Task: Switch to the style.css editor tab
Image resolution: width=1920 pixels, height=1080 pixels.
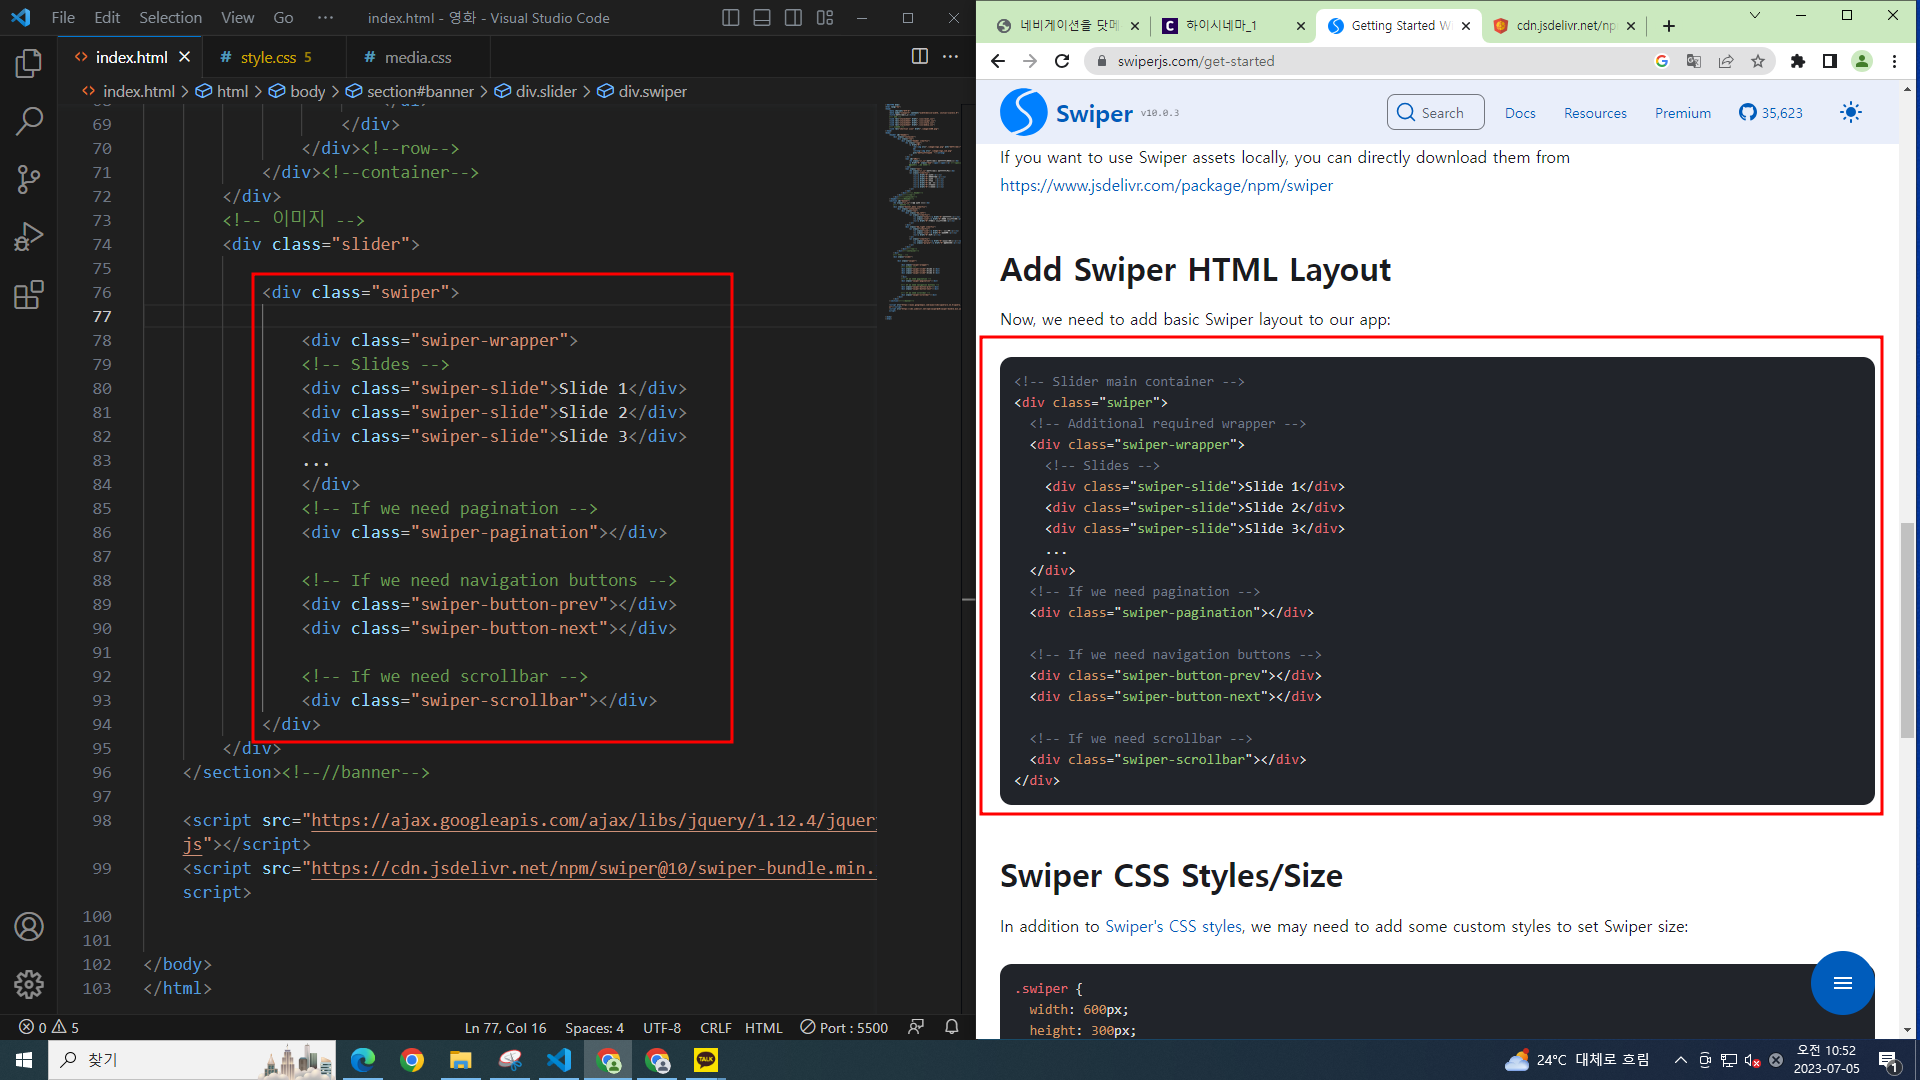Action: click(268, 58)
